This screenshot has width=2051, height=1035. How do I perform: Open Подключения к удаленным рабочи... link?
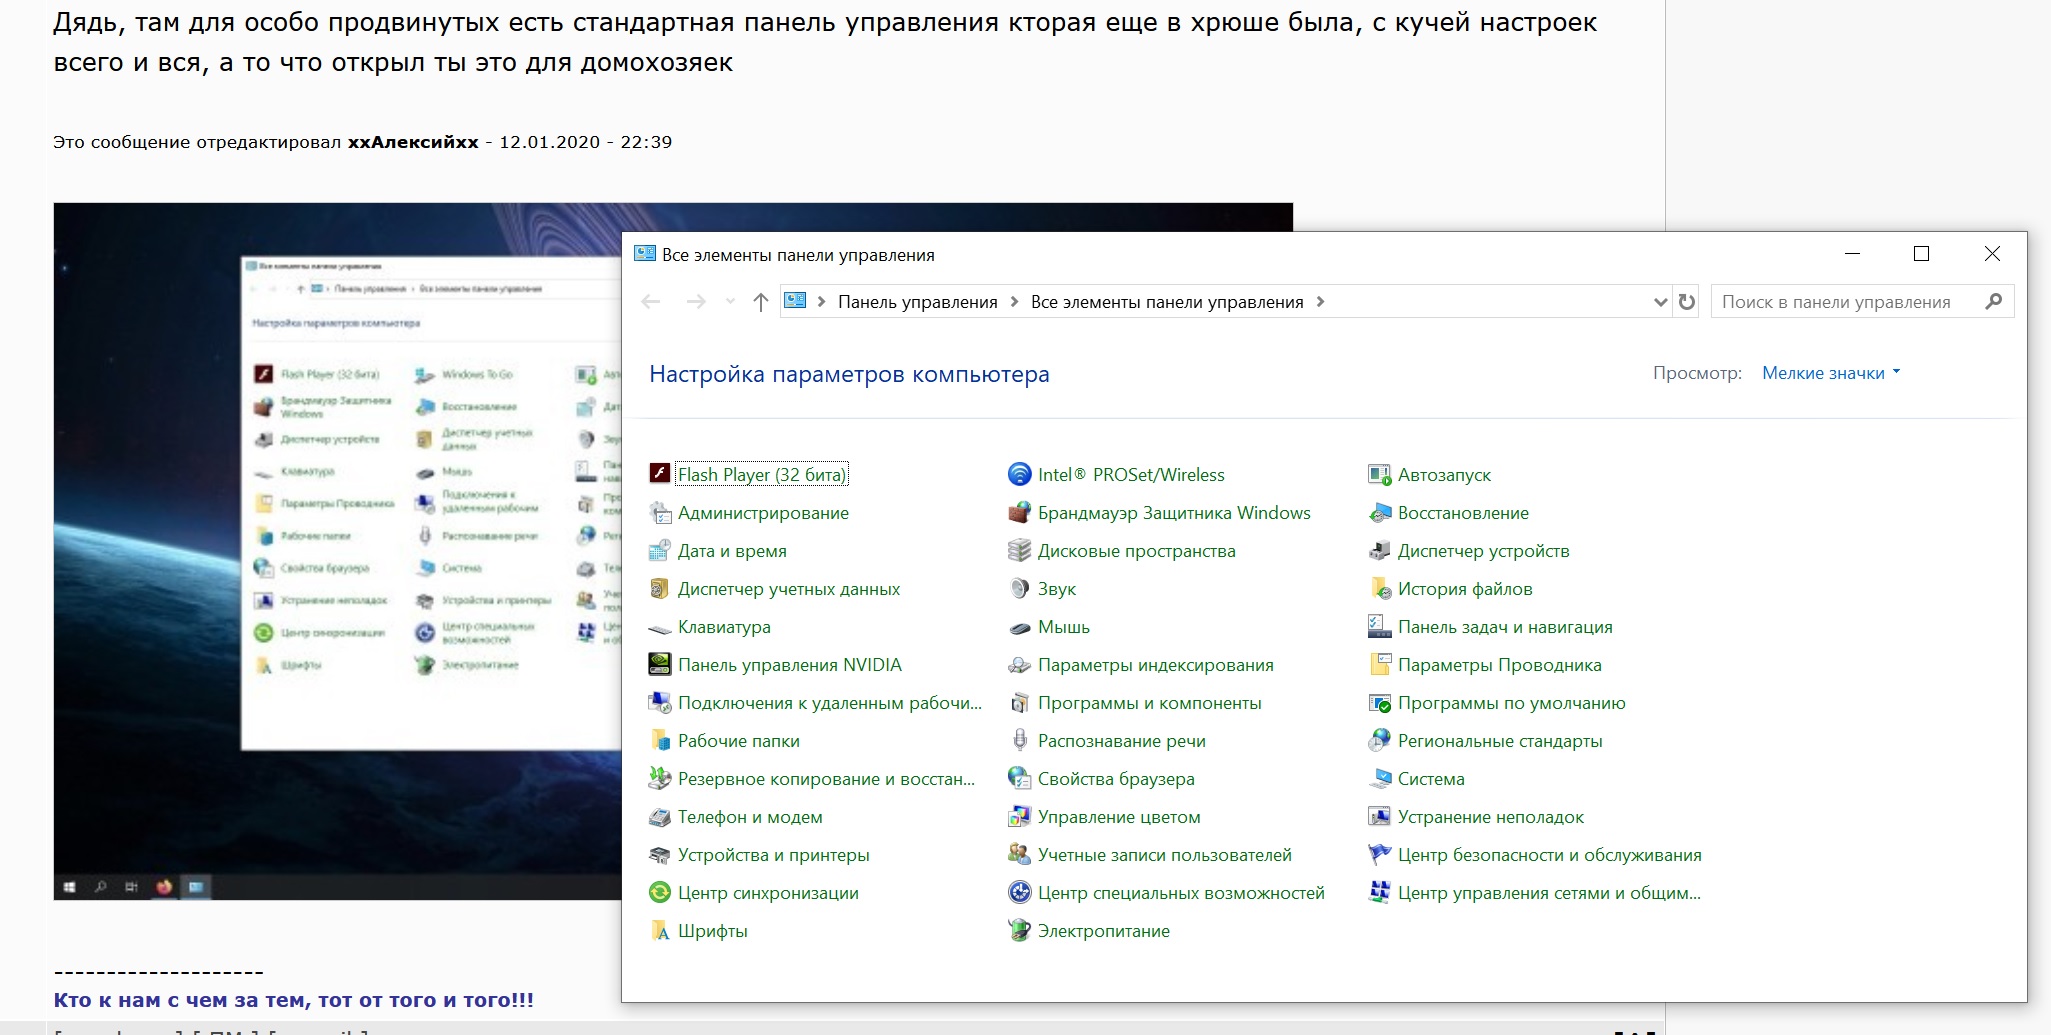coord(830,703)
